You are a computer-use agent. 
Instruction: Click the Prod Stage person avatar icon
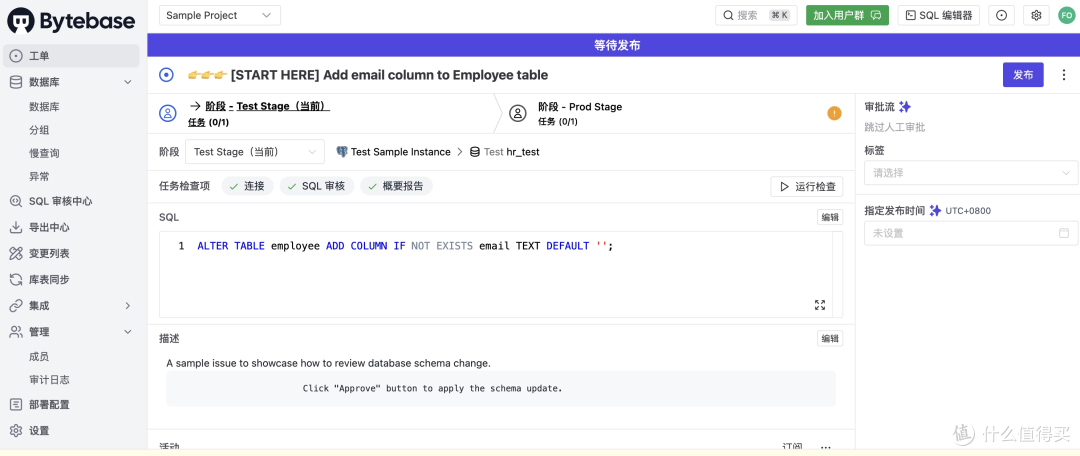tap(518, 114)
